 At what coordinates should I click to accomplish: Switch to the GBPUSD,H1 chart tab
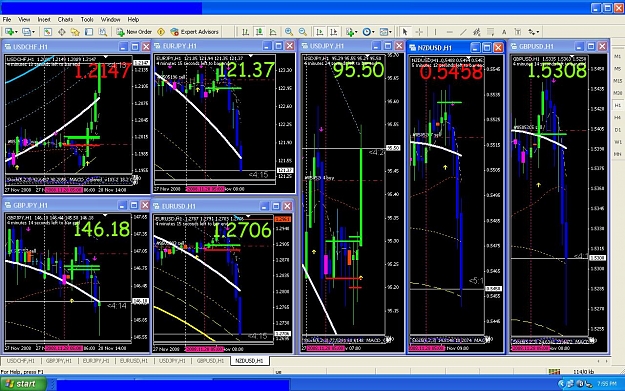[x=210, y=361]
